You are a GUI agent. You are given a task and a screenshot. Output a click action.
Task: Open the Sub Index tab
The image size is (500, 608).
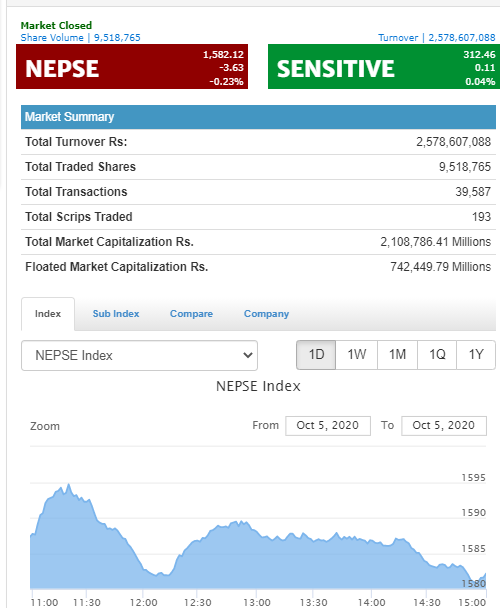pyautogui.click(x=116, y=314)
